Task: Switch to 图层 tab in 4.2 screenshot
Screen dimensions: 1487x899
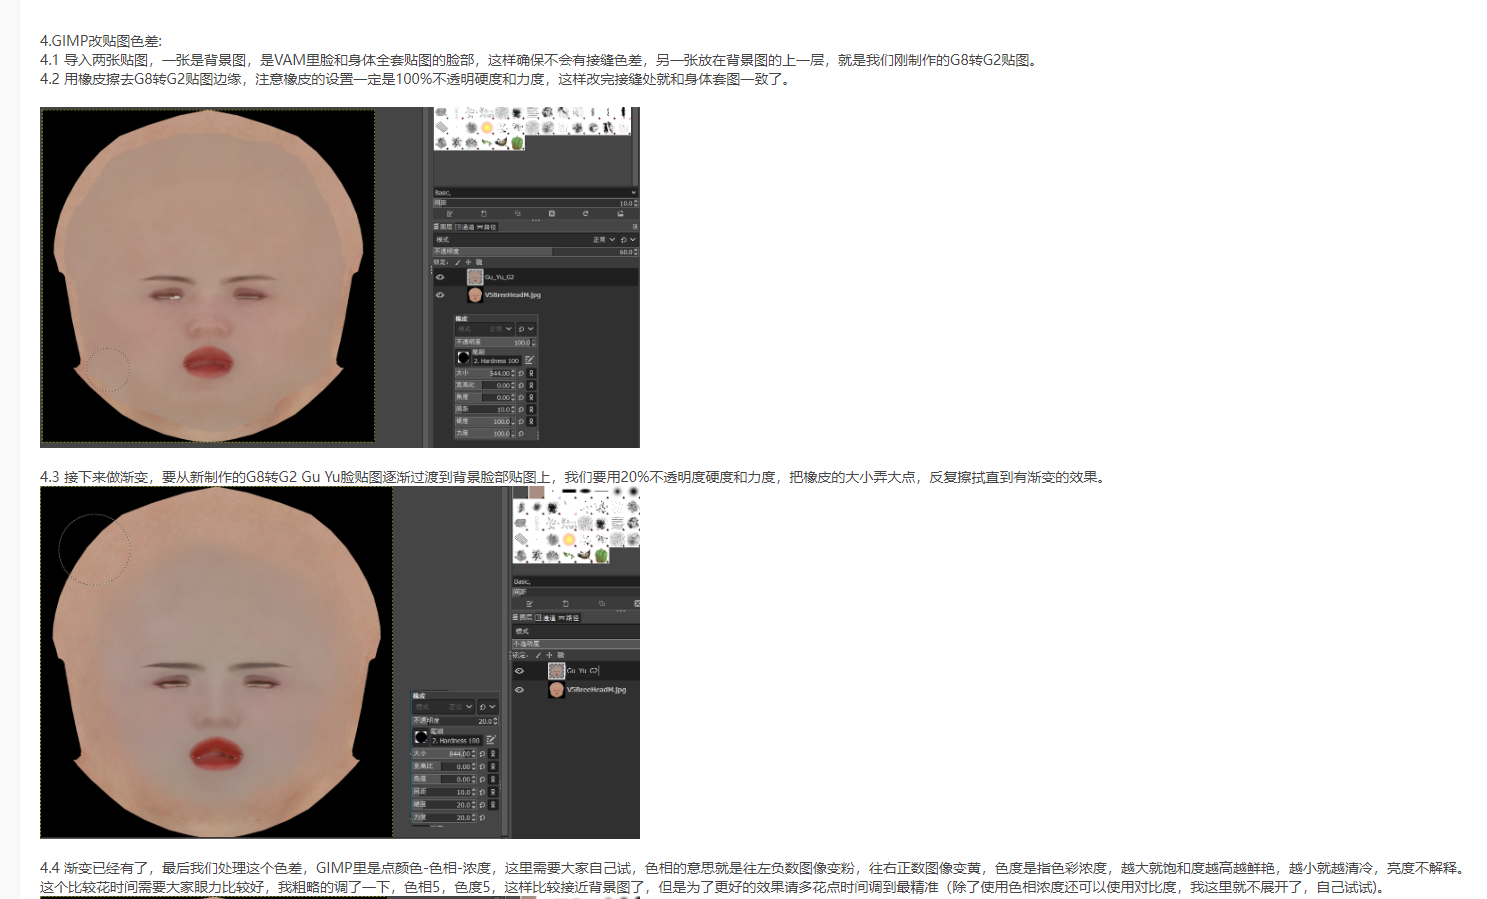Action: [x=442, y=227]
